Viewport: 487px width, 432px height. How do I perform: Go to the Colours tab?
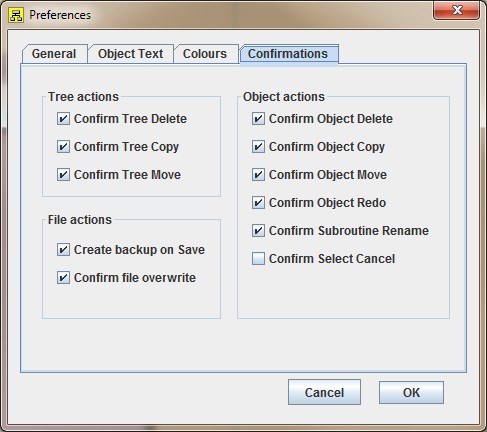205,54
